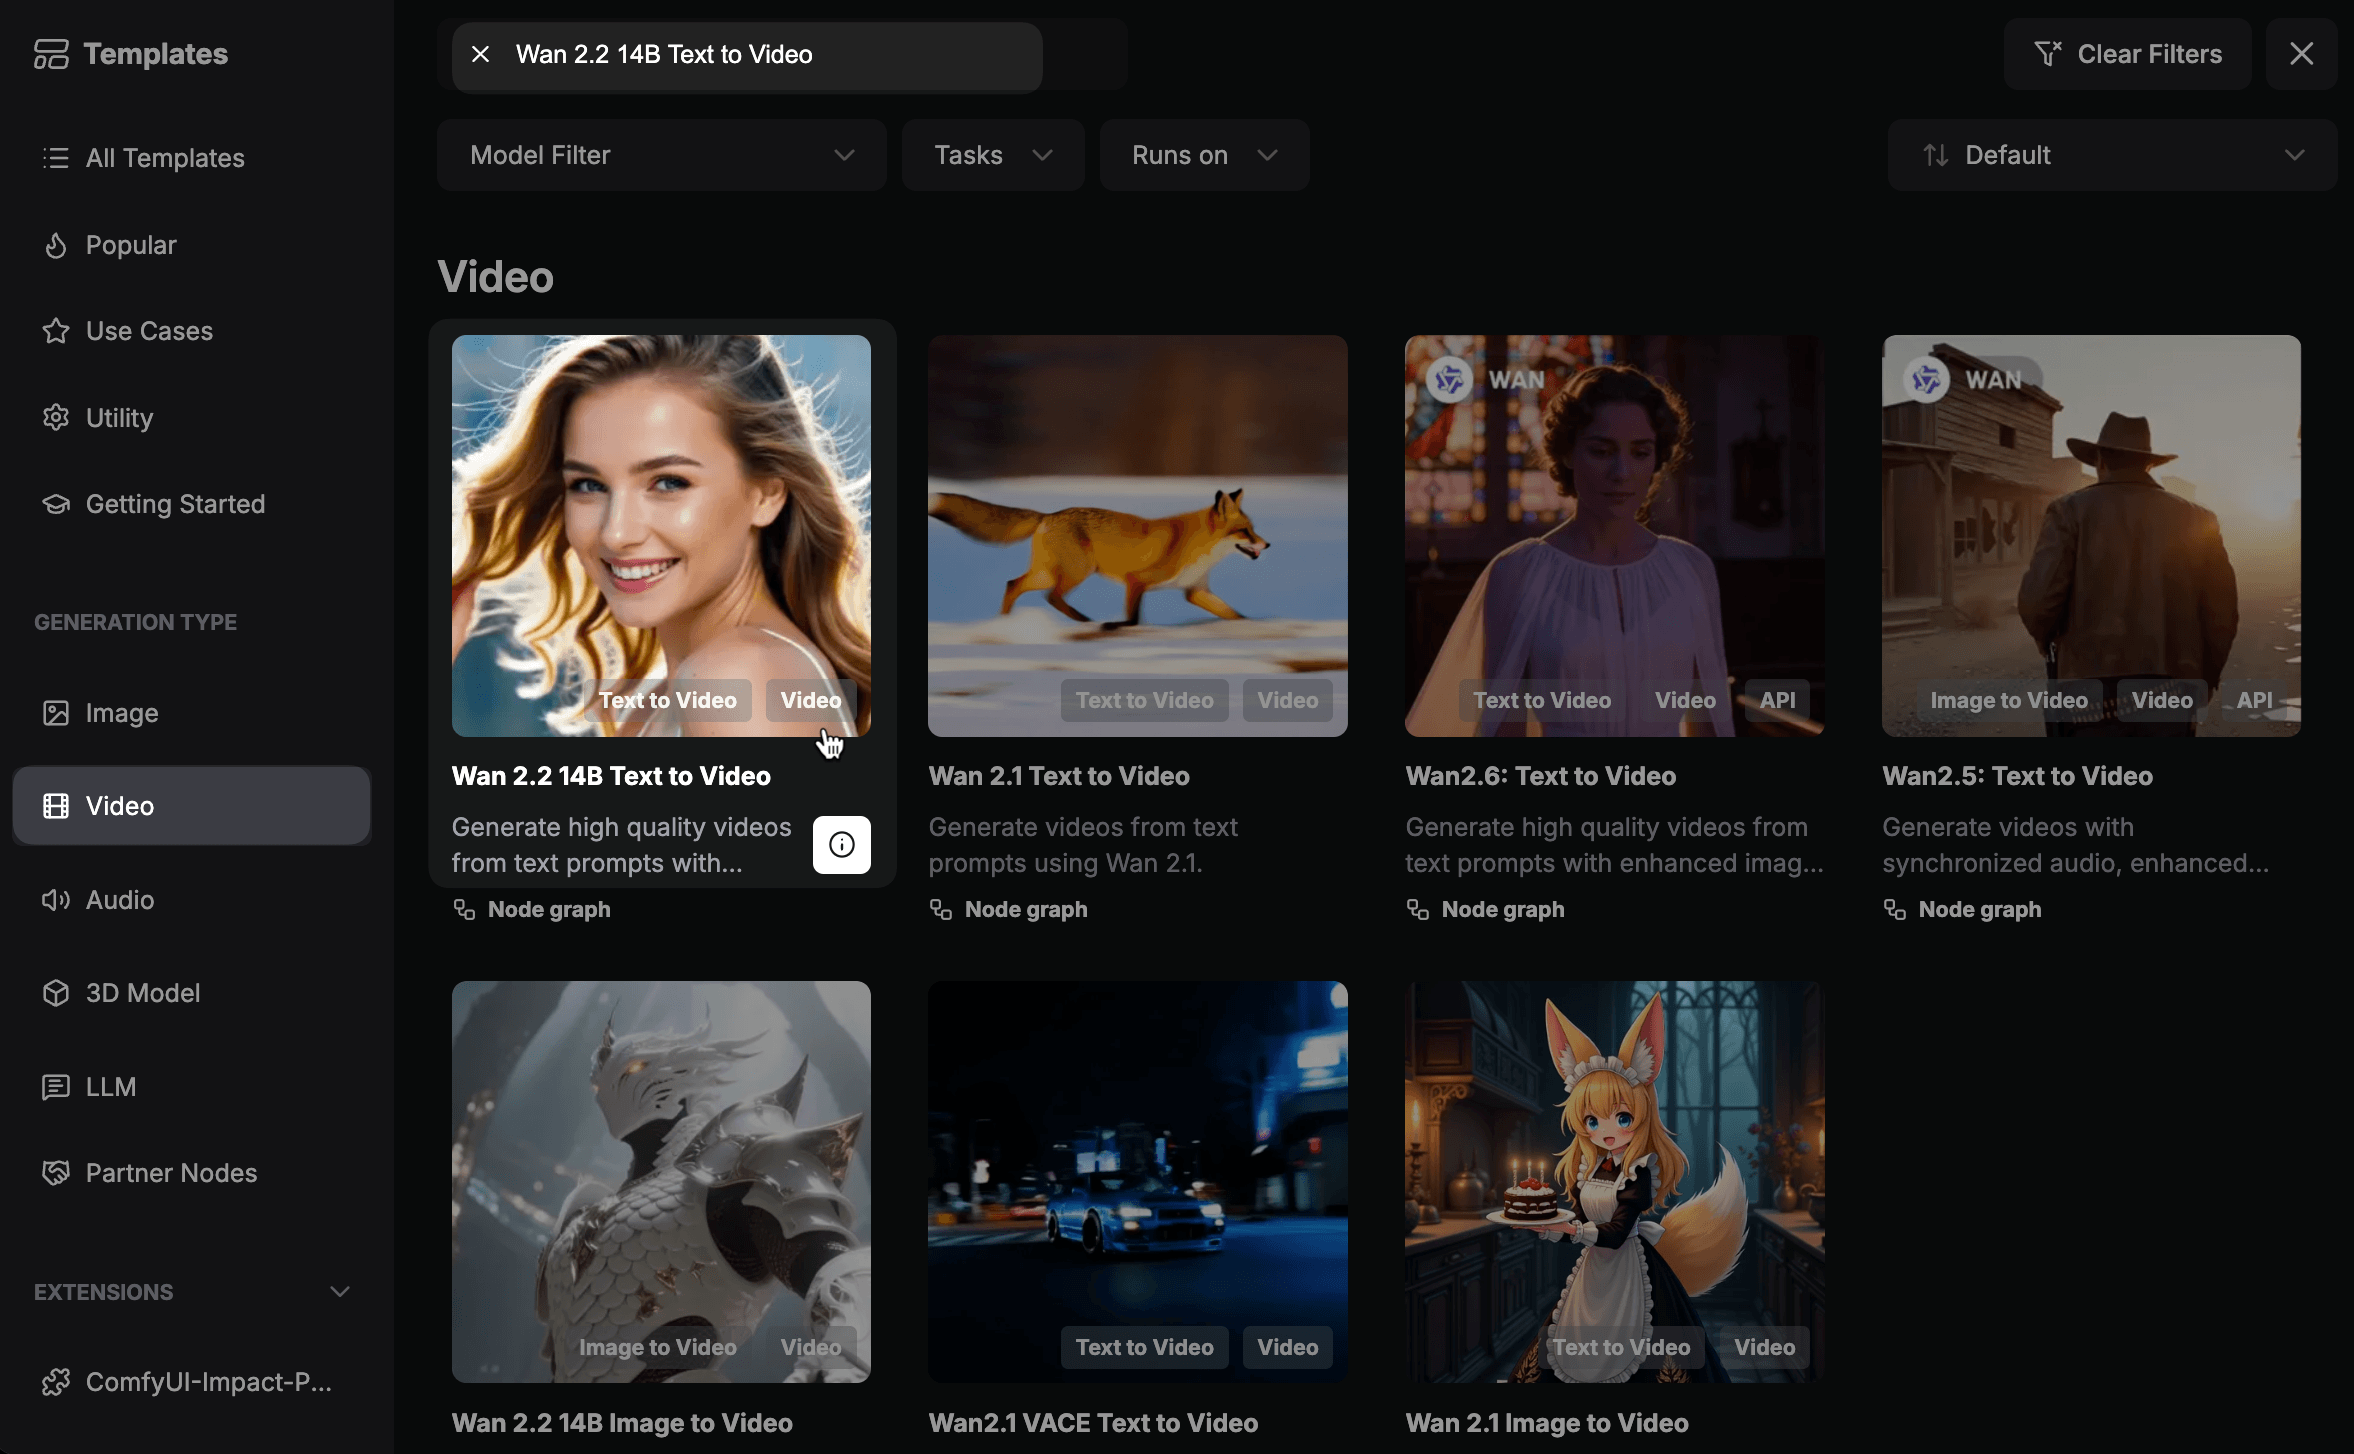
Task: Click the Partner Nodes handshake icon
Action: tap(56, 1173)
